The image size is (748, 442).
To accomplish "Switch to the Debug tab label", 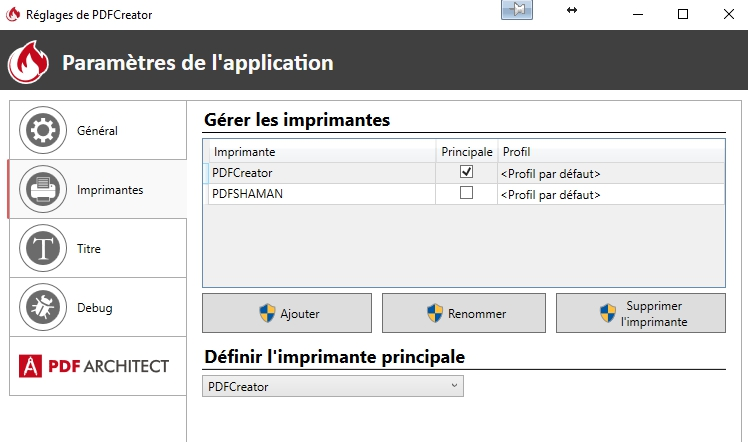I will pos(95,308).
